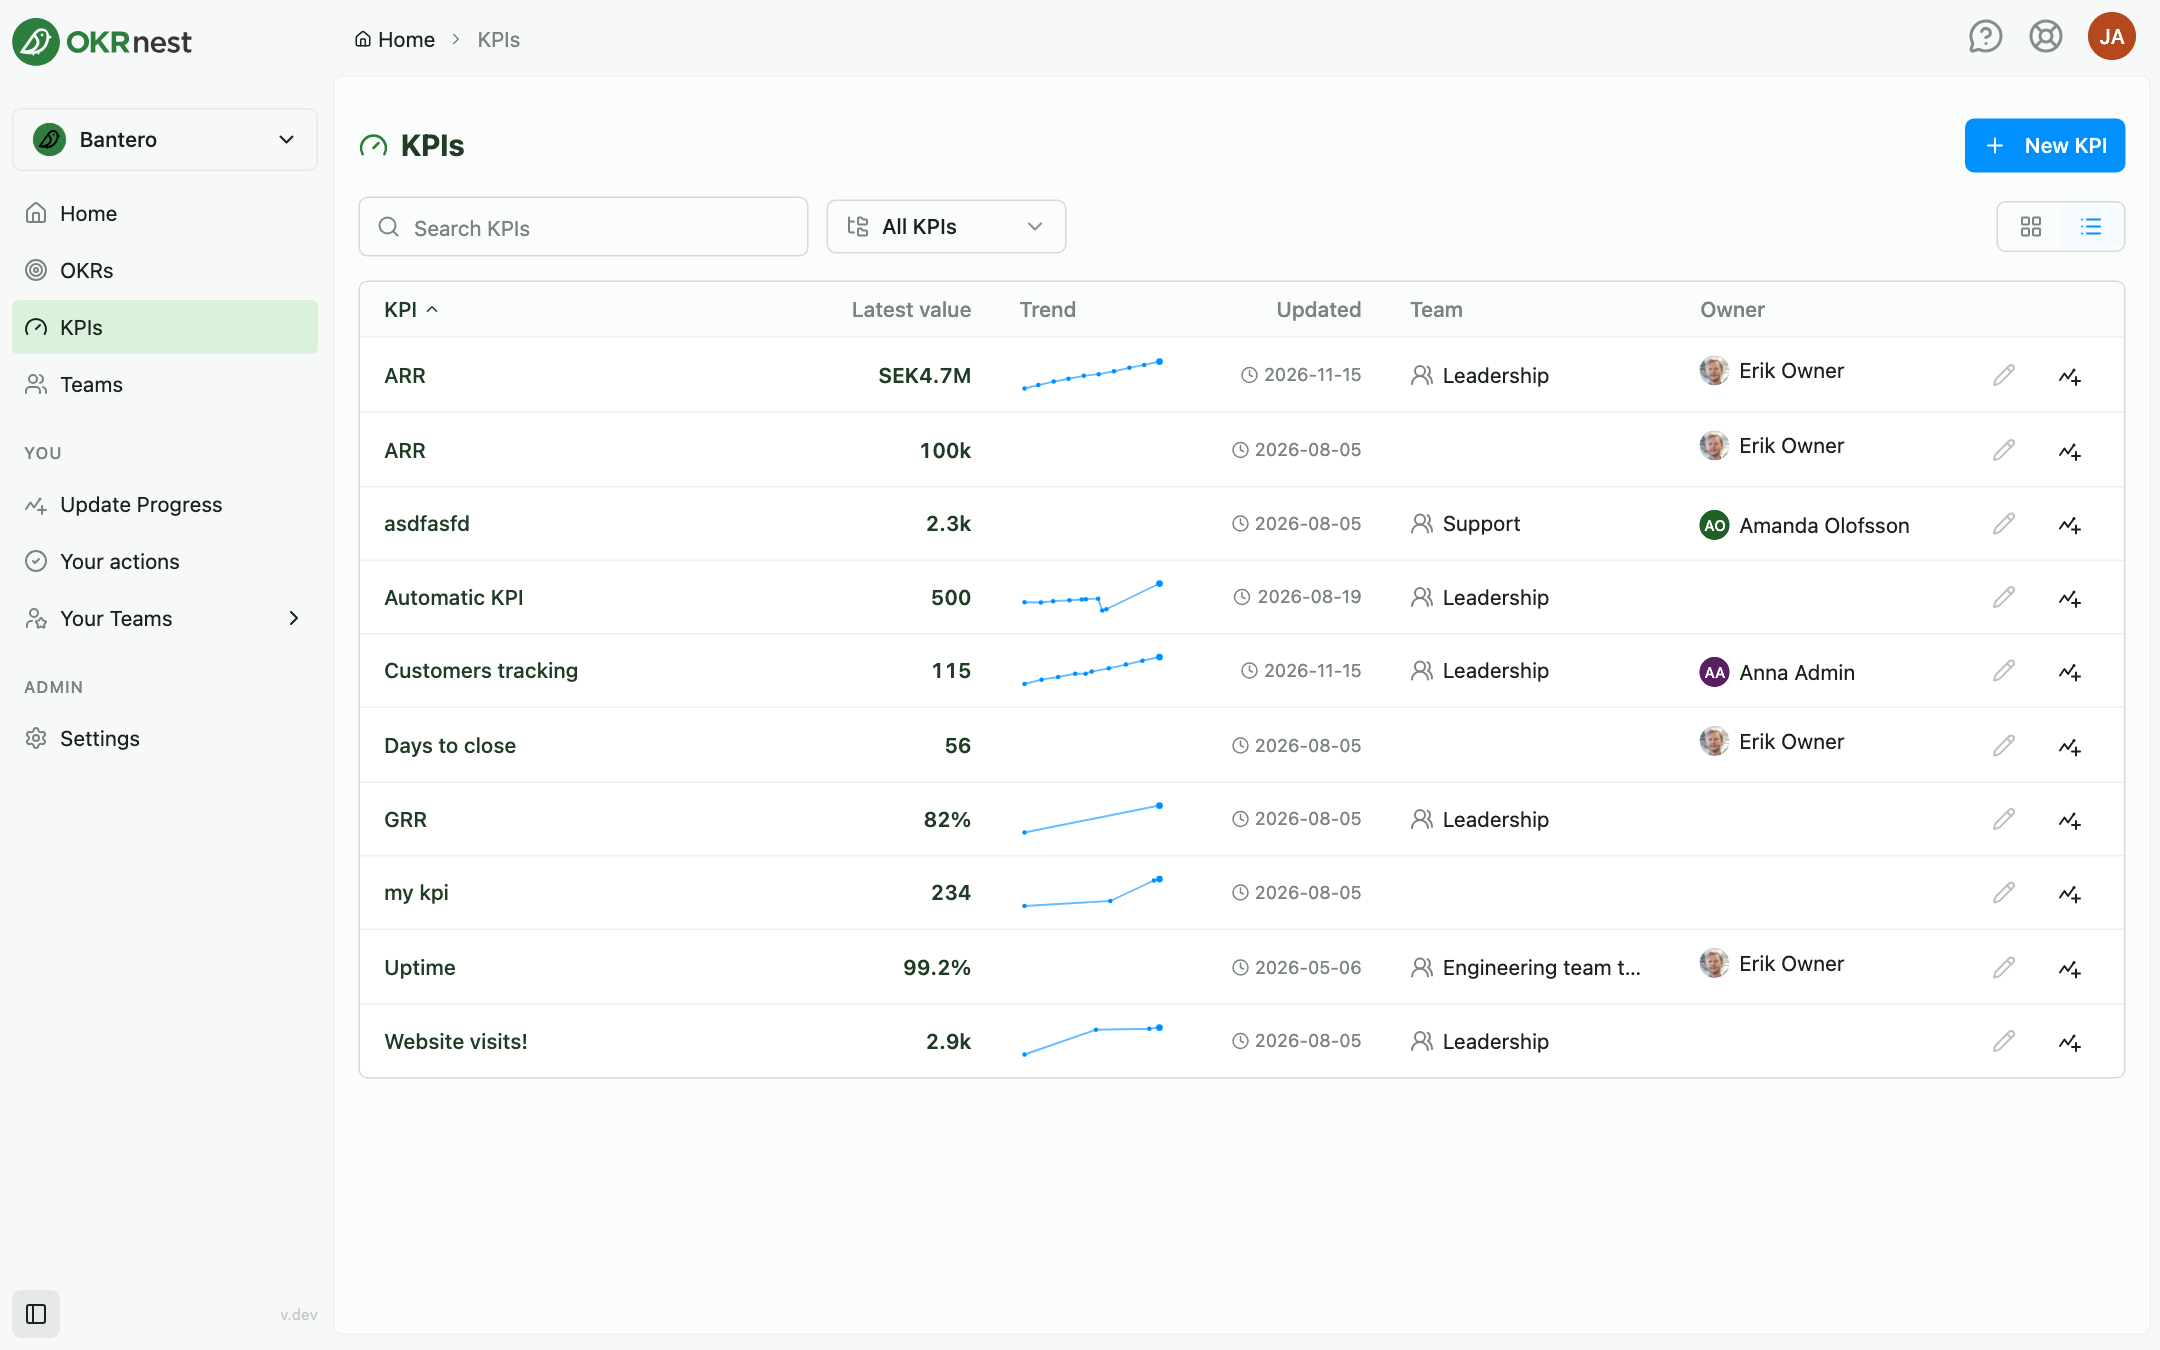Screen dimensions: 2160x1350
Task: Click Engineering team cell in Uptime row
Action: 1526,967
